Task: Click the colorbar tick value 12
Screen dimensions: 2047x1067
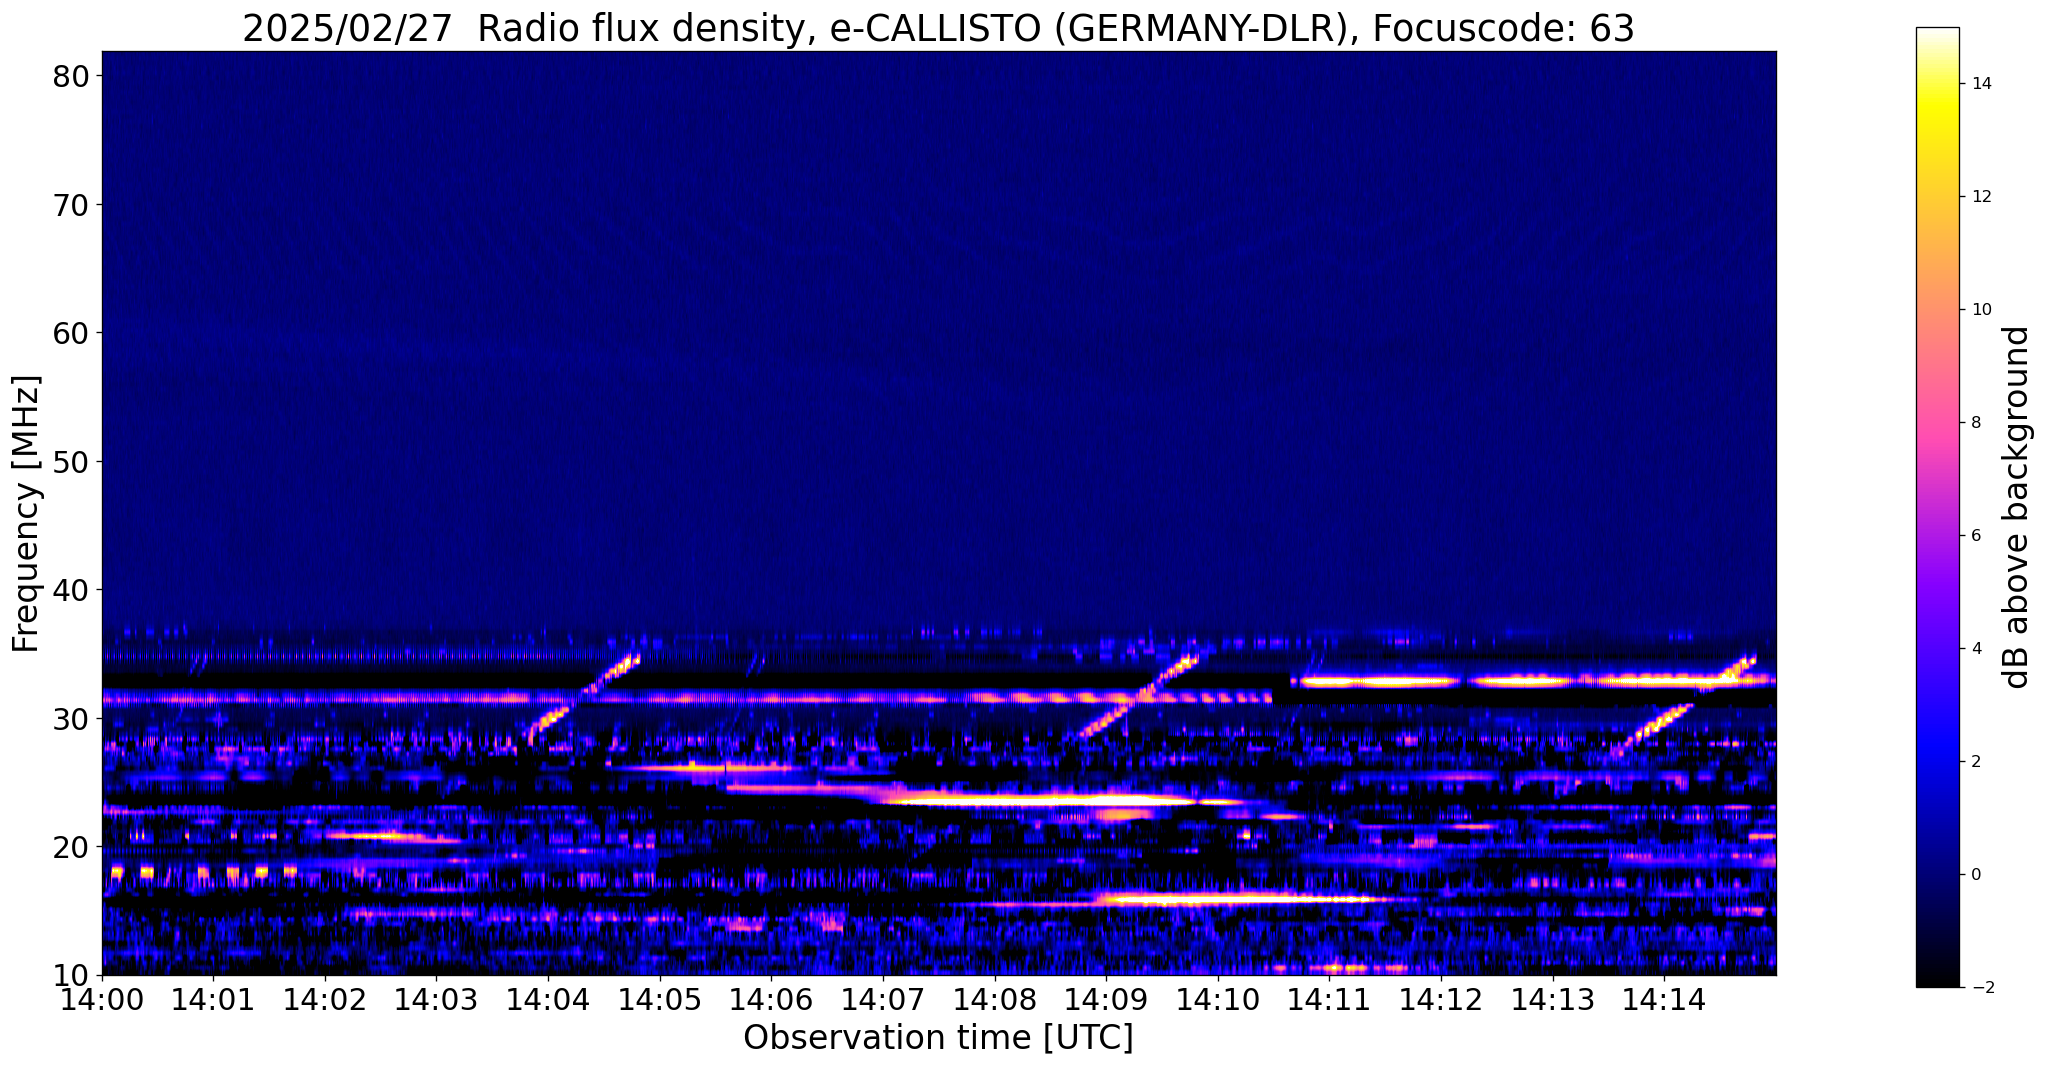Action: pos(1980,197)
